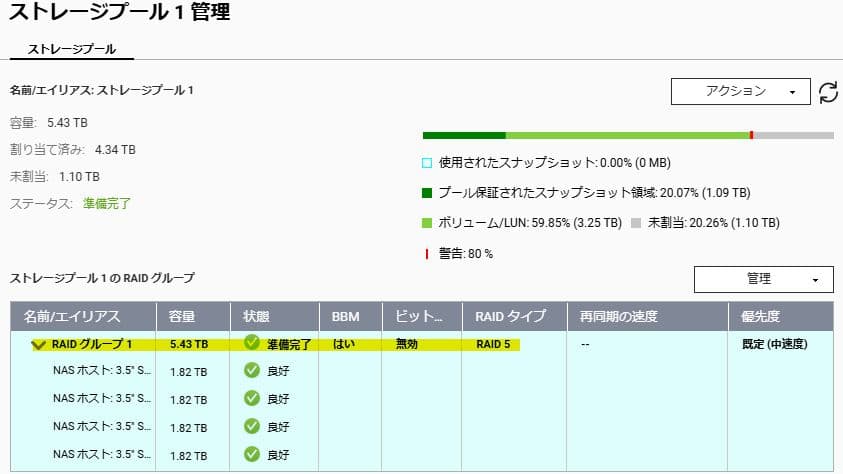Click the 名前/エイリアス column header

click(x=72, y=317)
